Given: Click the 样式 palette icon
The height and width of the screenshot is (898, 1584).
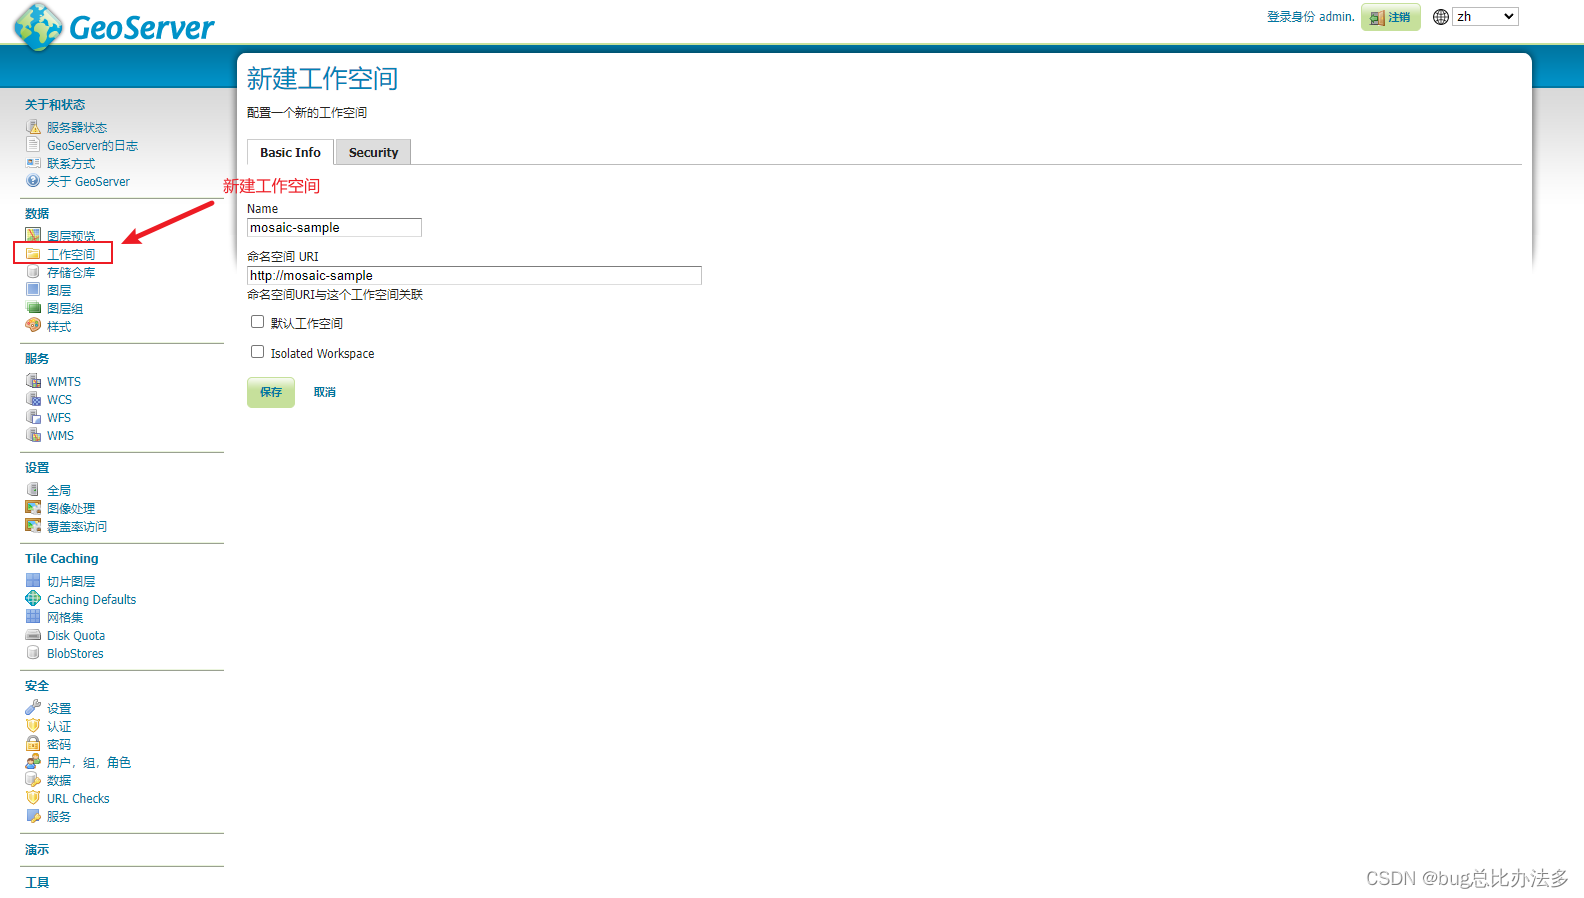Looking at the screenshot, I should click(x=33, y=326).
